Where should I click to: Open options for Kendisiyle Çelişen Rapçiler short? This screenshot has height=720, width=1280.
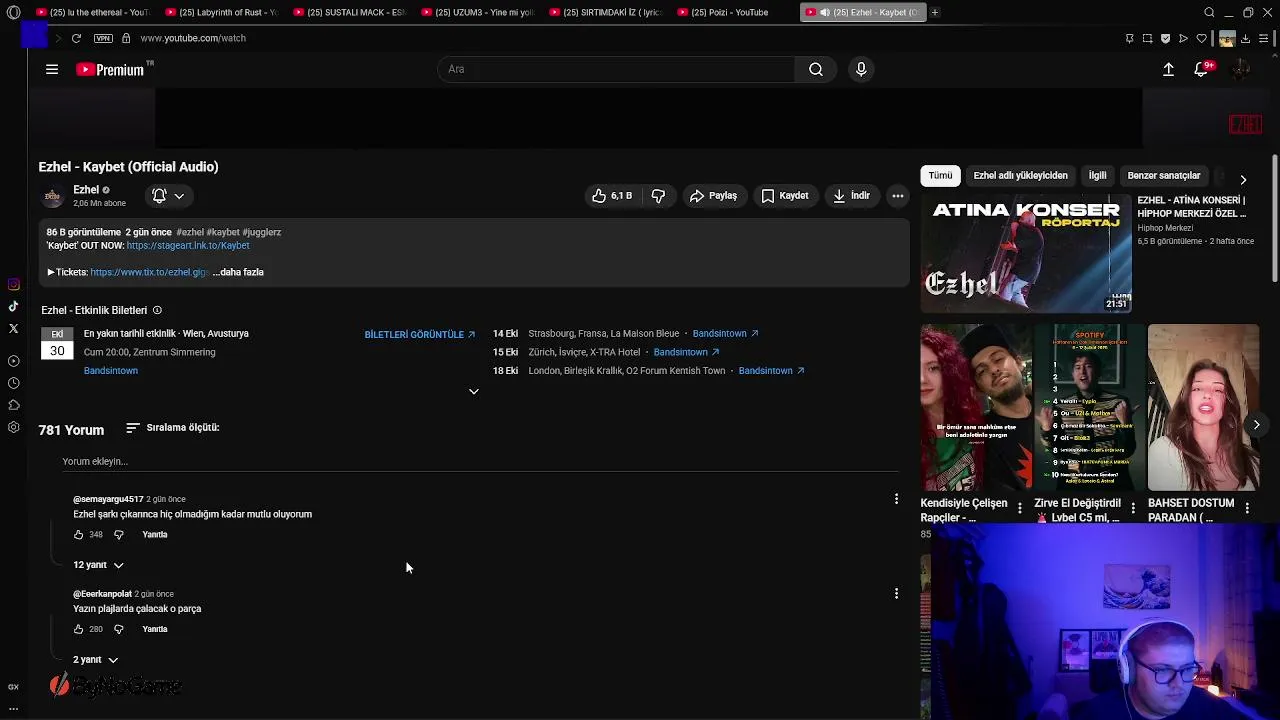1019,509
